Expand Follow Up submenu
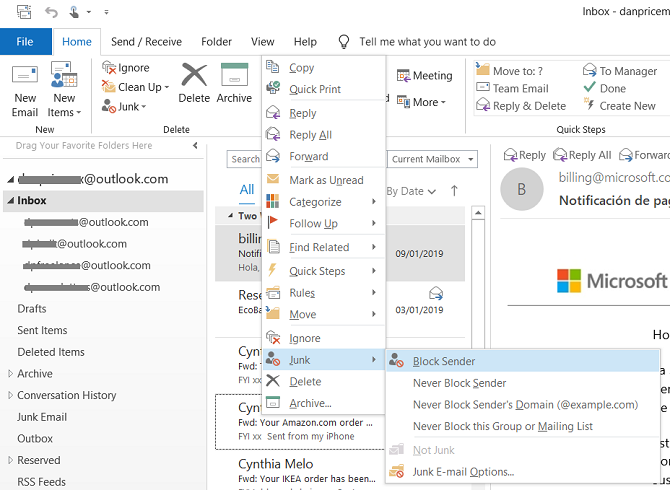The height and width of the screenshot is (490, 670). (x=324, y=223)
